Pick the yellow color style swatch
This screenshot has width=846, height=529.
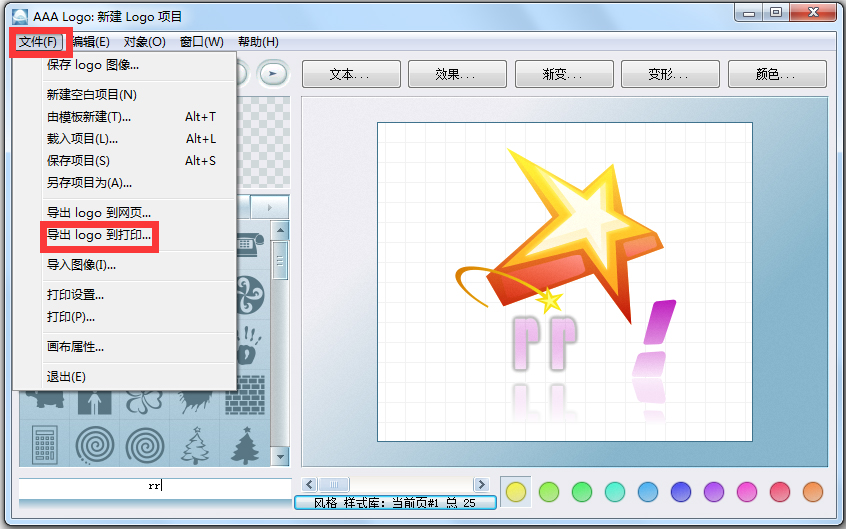tap(516, 491)
